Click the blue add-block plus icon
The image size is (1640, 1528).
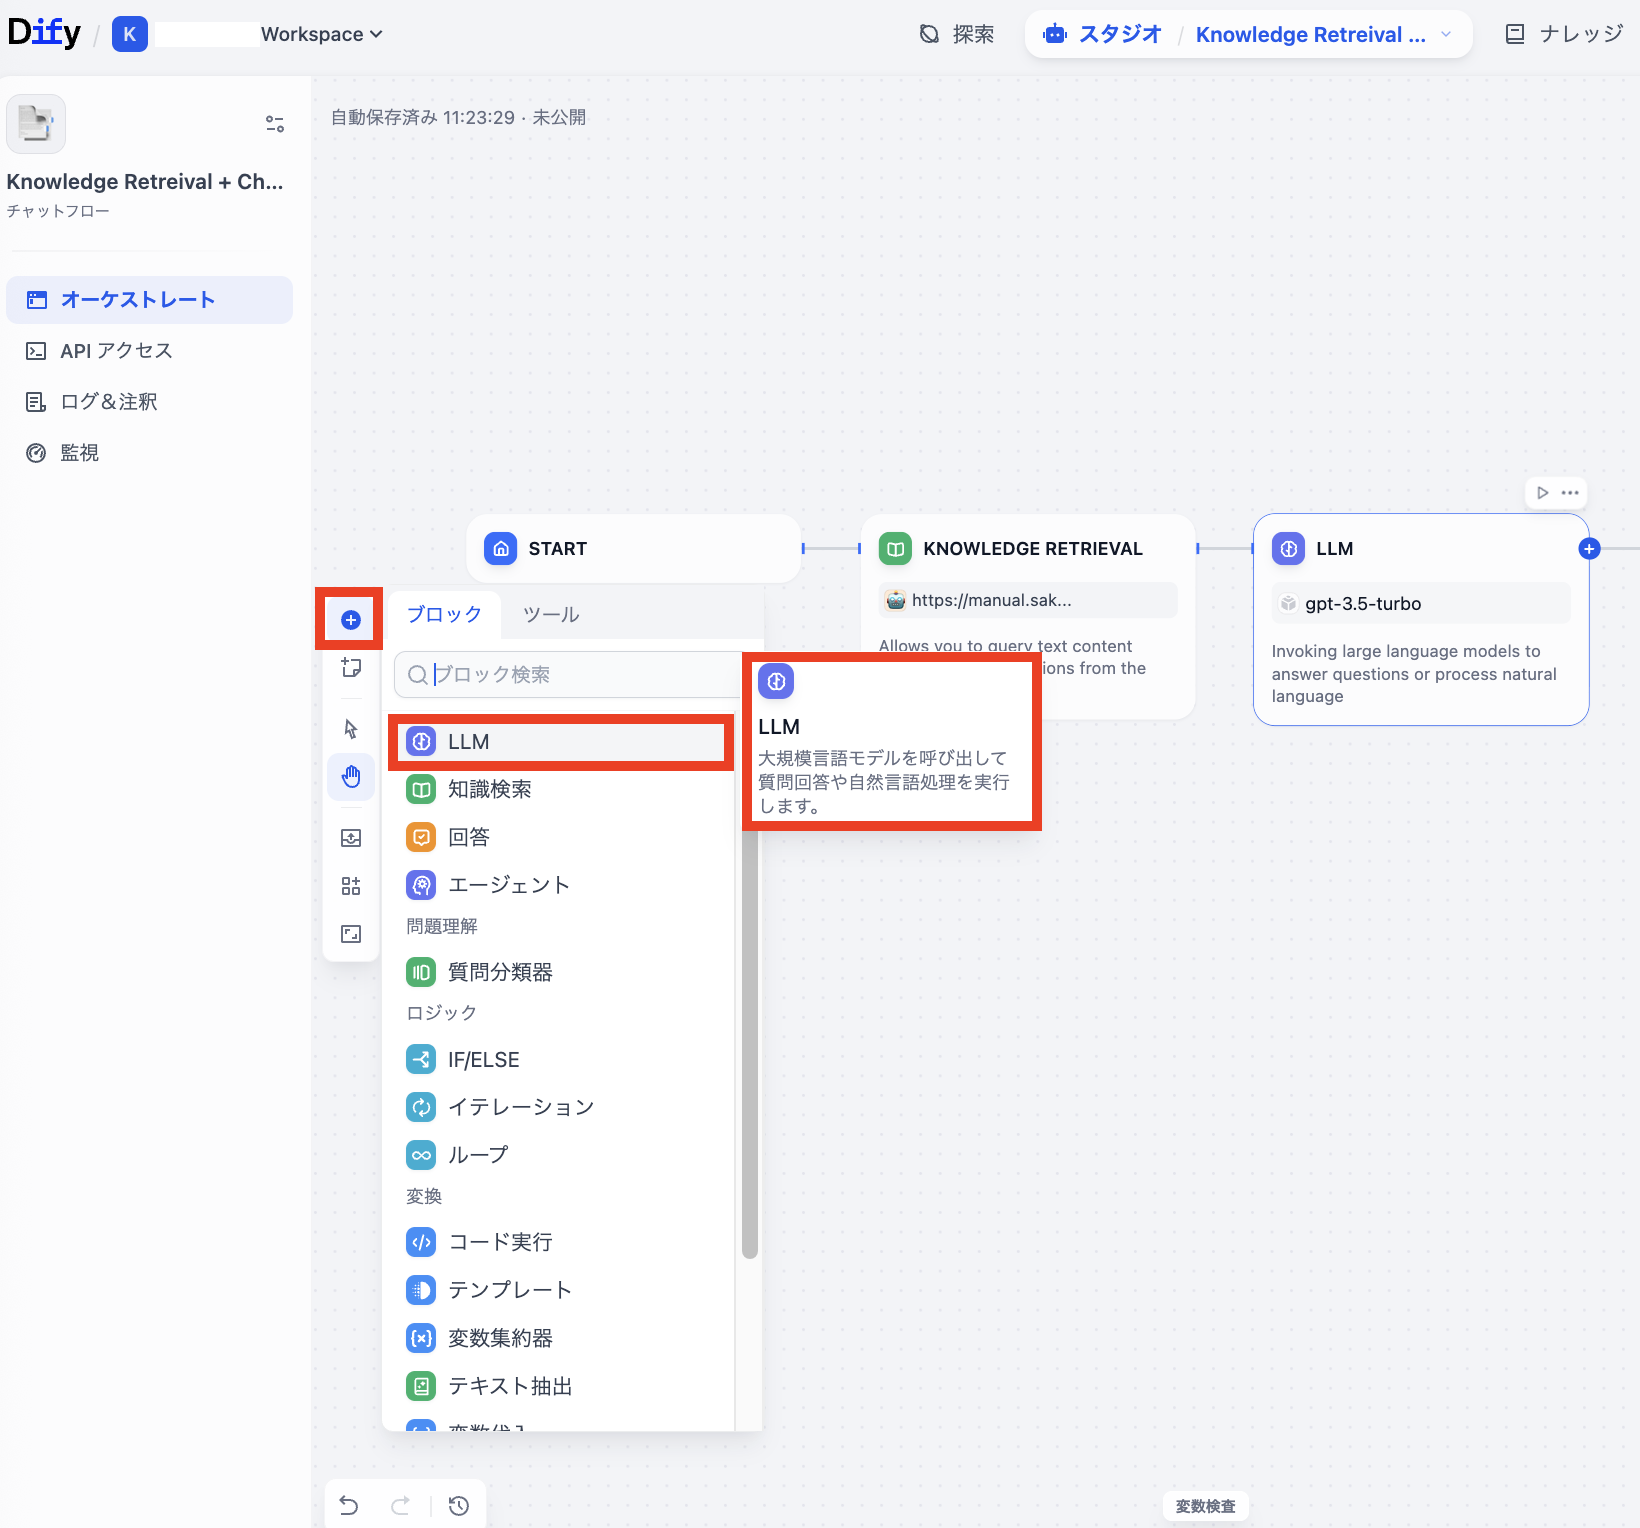350,620
